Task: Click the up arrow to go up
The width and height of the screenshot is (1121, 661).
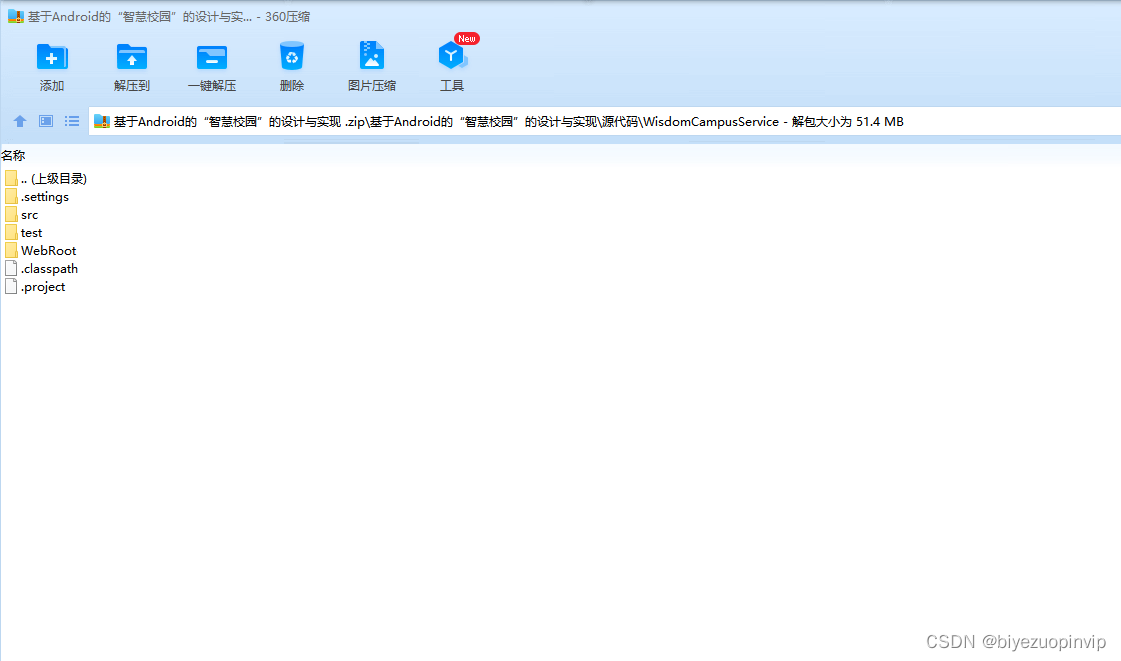Action: coord(19,121)
